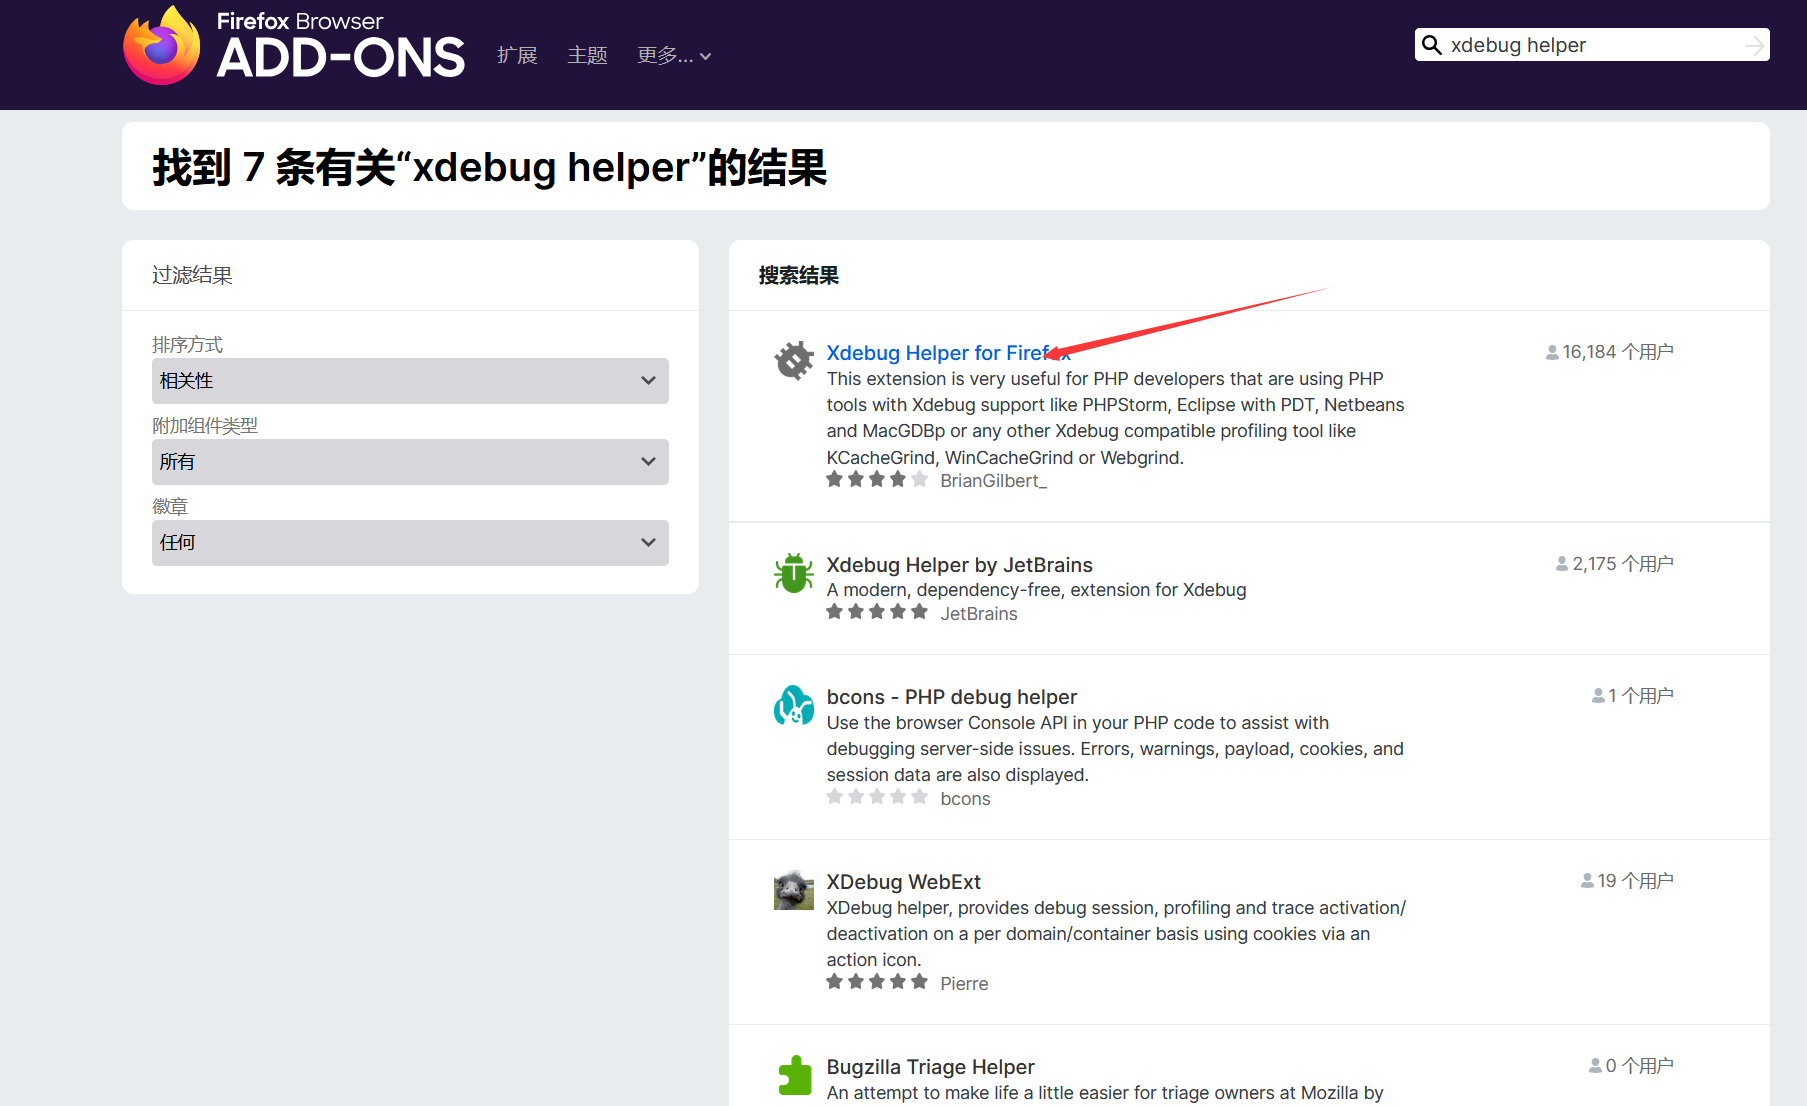Click the 1 个用户 count
The image size is (1807, 1106).
point(1641,696)
